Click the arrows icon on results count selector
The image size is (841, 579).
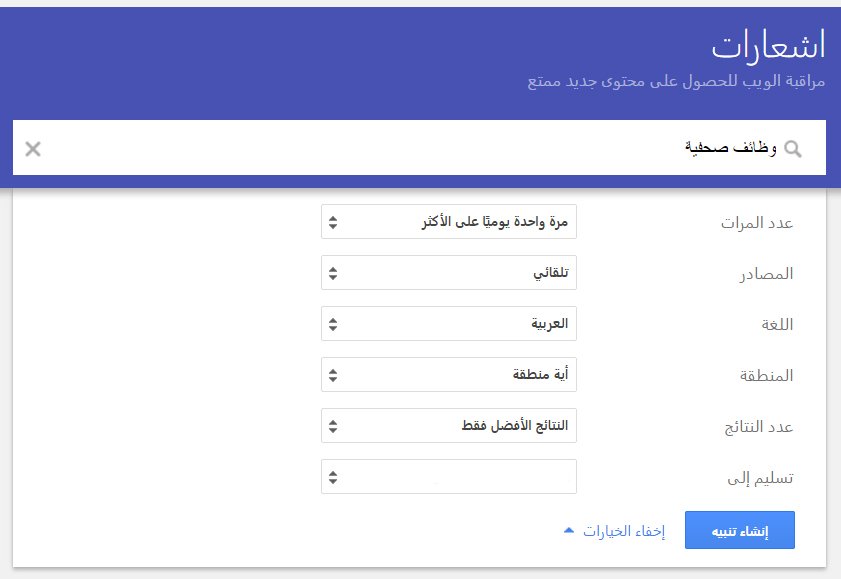(x=333, y=426)
